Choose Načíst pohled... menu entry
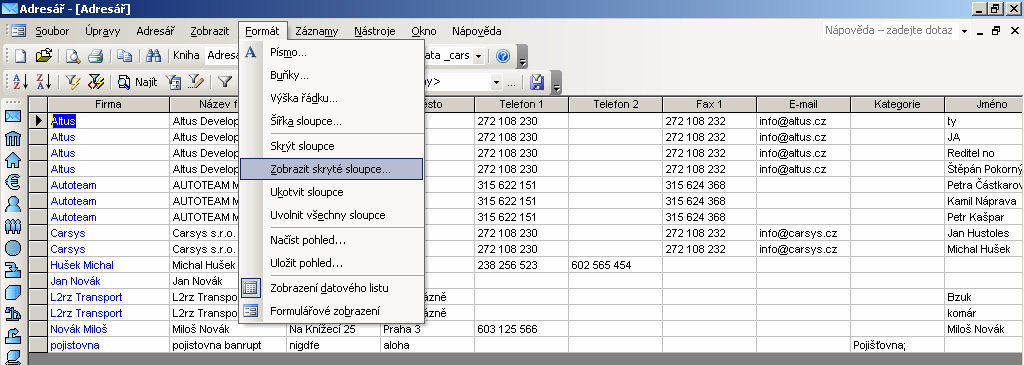 click(332, 240)
